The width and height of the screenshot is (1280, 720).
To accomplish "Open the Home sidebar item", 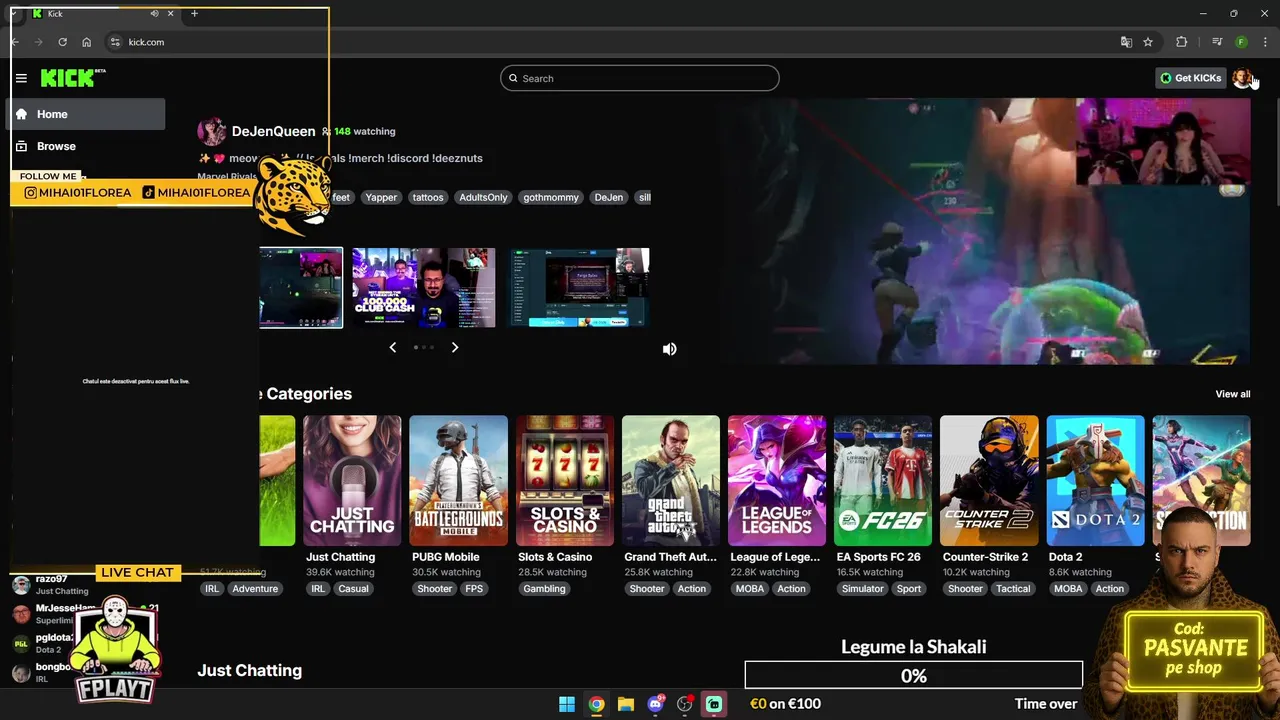I will click(86, 114).
